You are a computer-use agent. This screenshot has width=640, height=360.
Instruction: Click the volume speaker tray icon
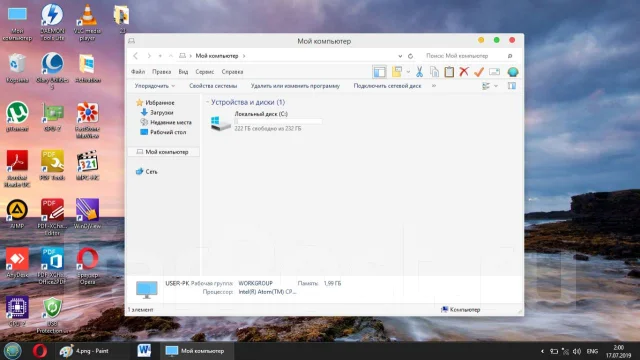(577, 351)
